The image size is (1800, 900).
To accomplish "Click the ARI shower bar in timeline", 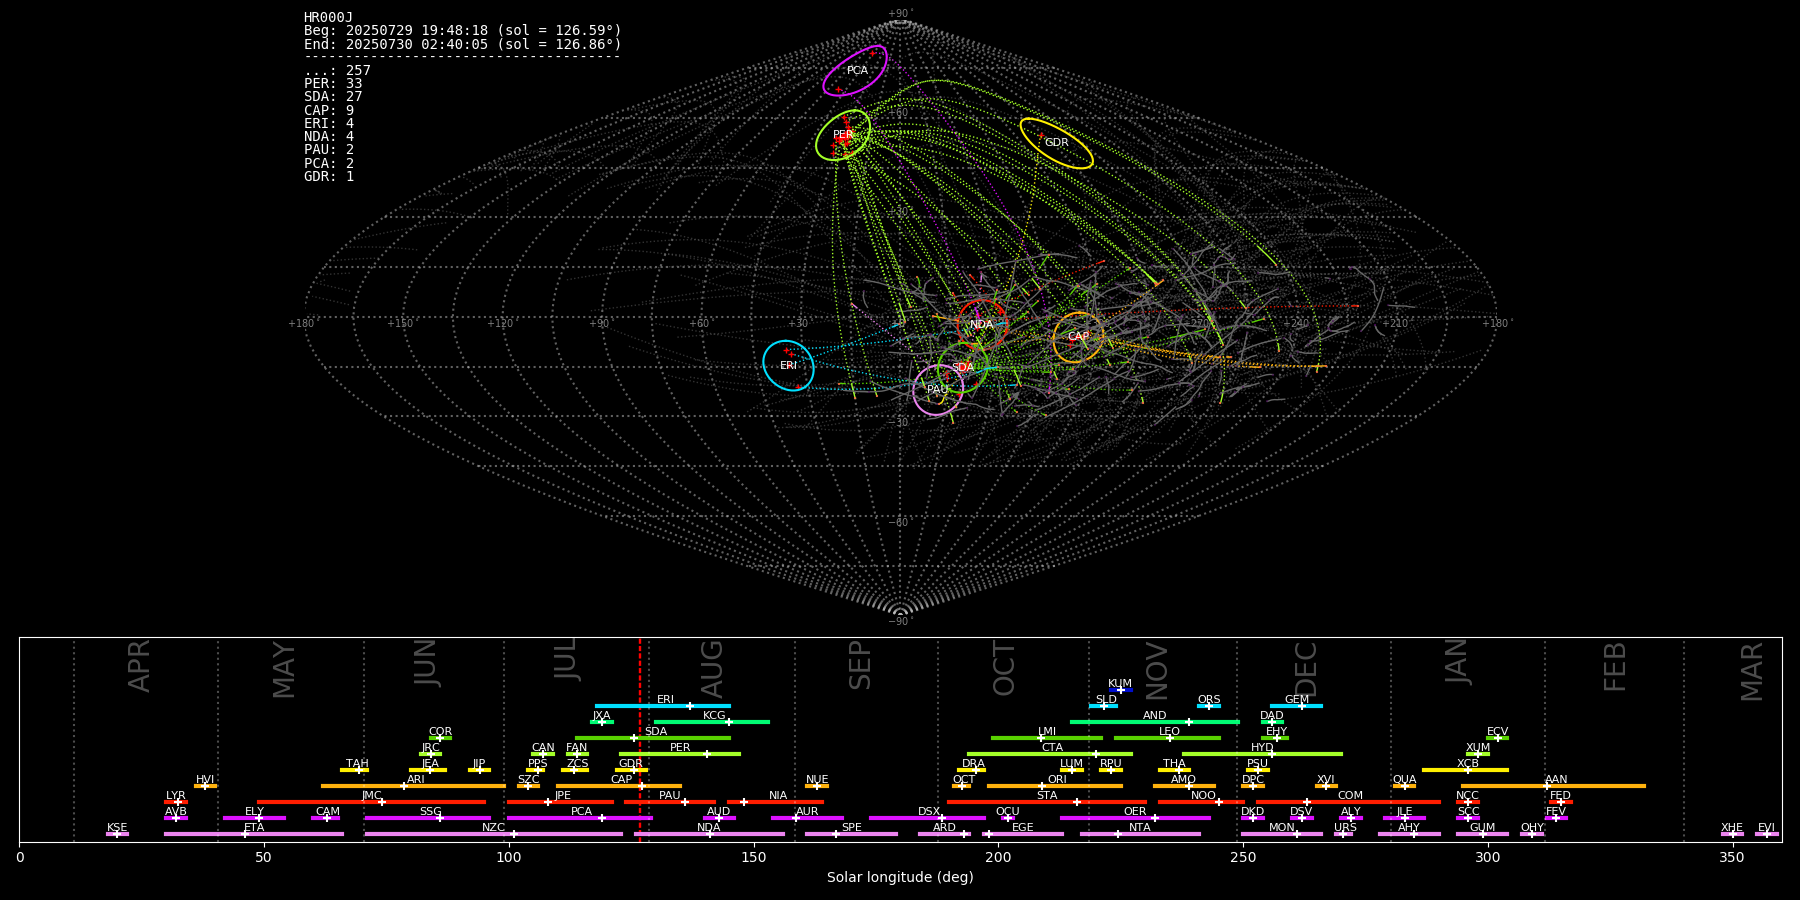I will coord(414,786).
